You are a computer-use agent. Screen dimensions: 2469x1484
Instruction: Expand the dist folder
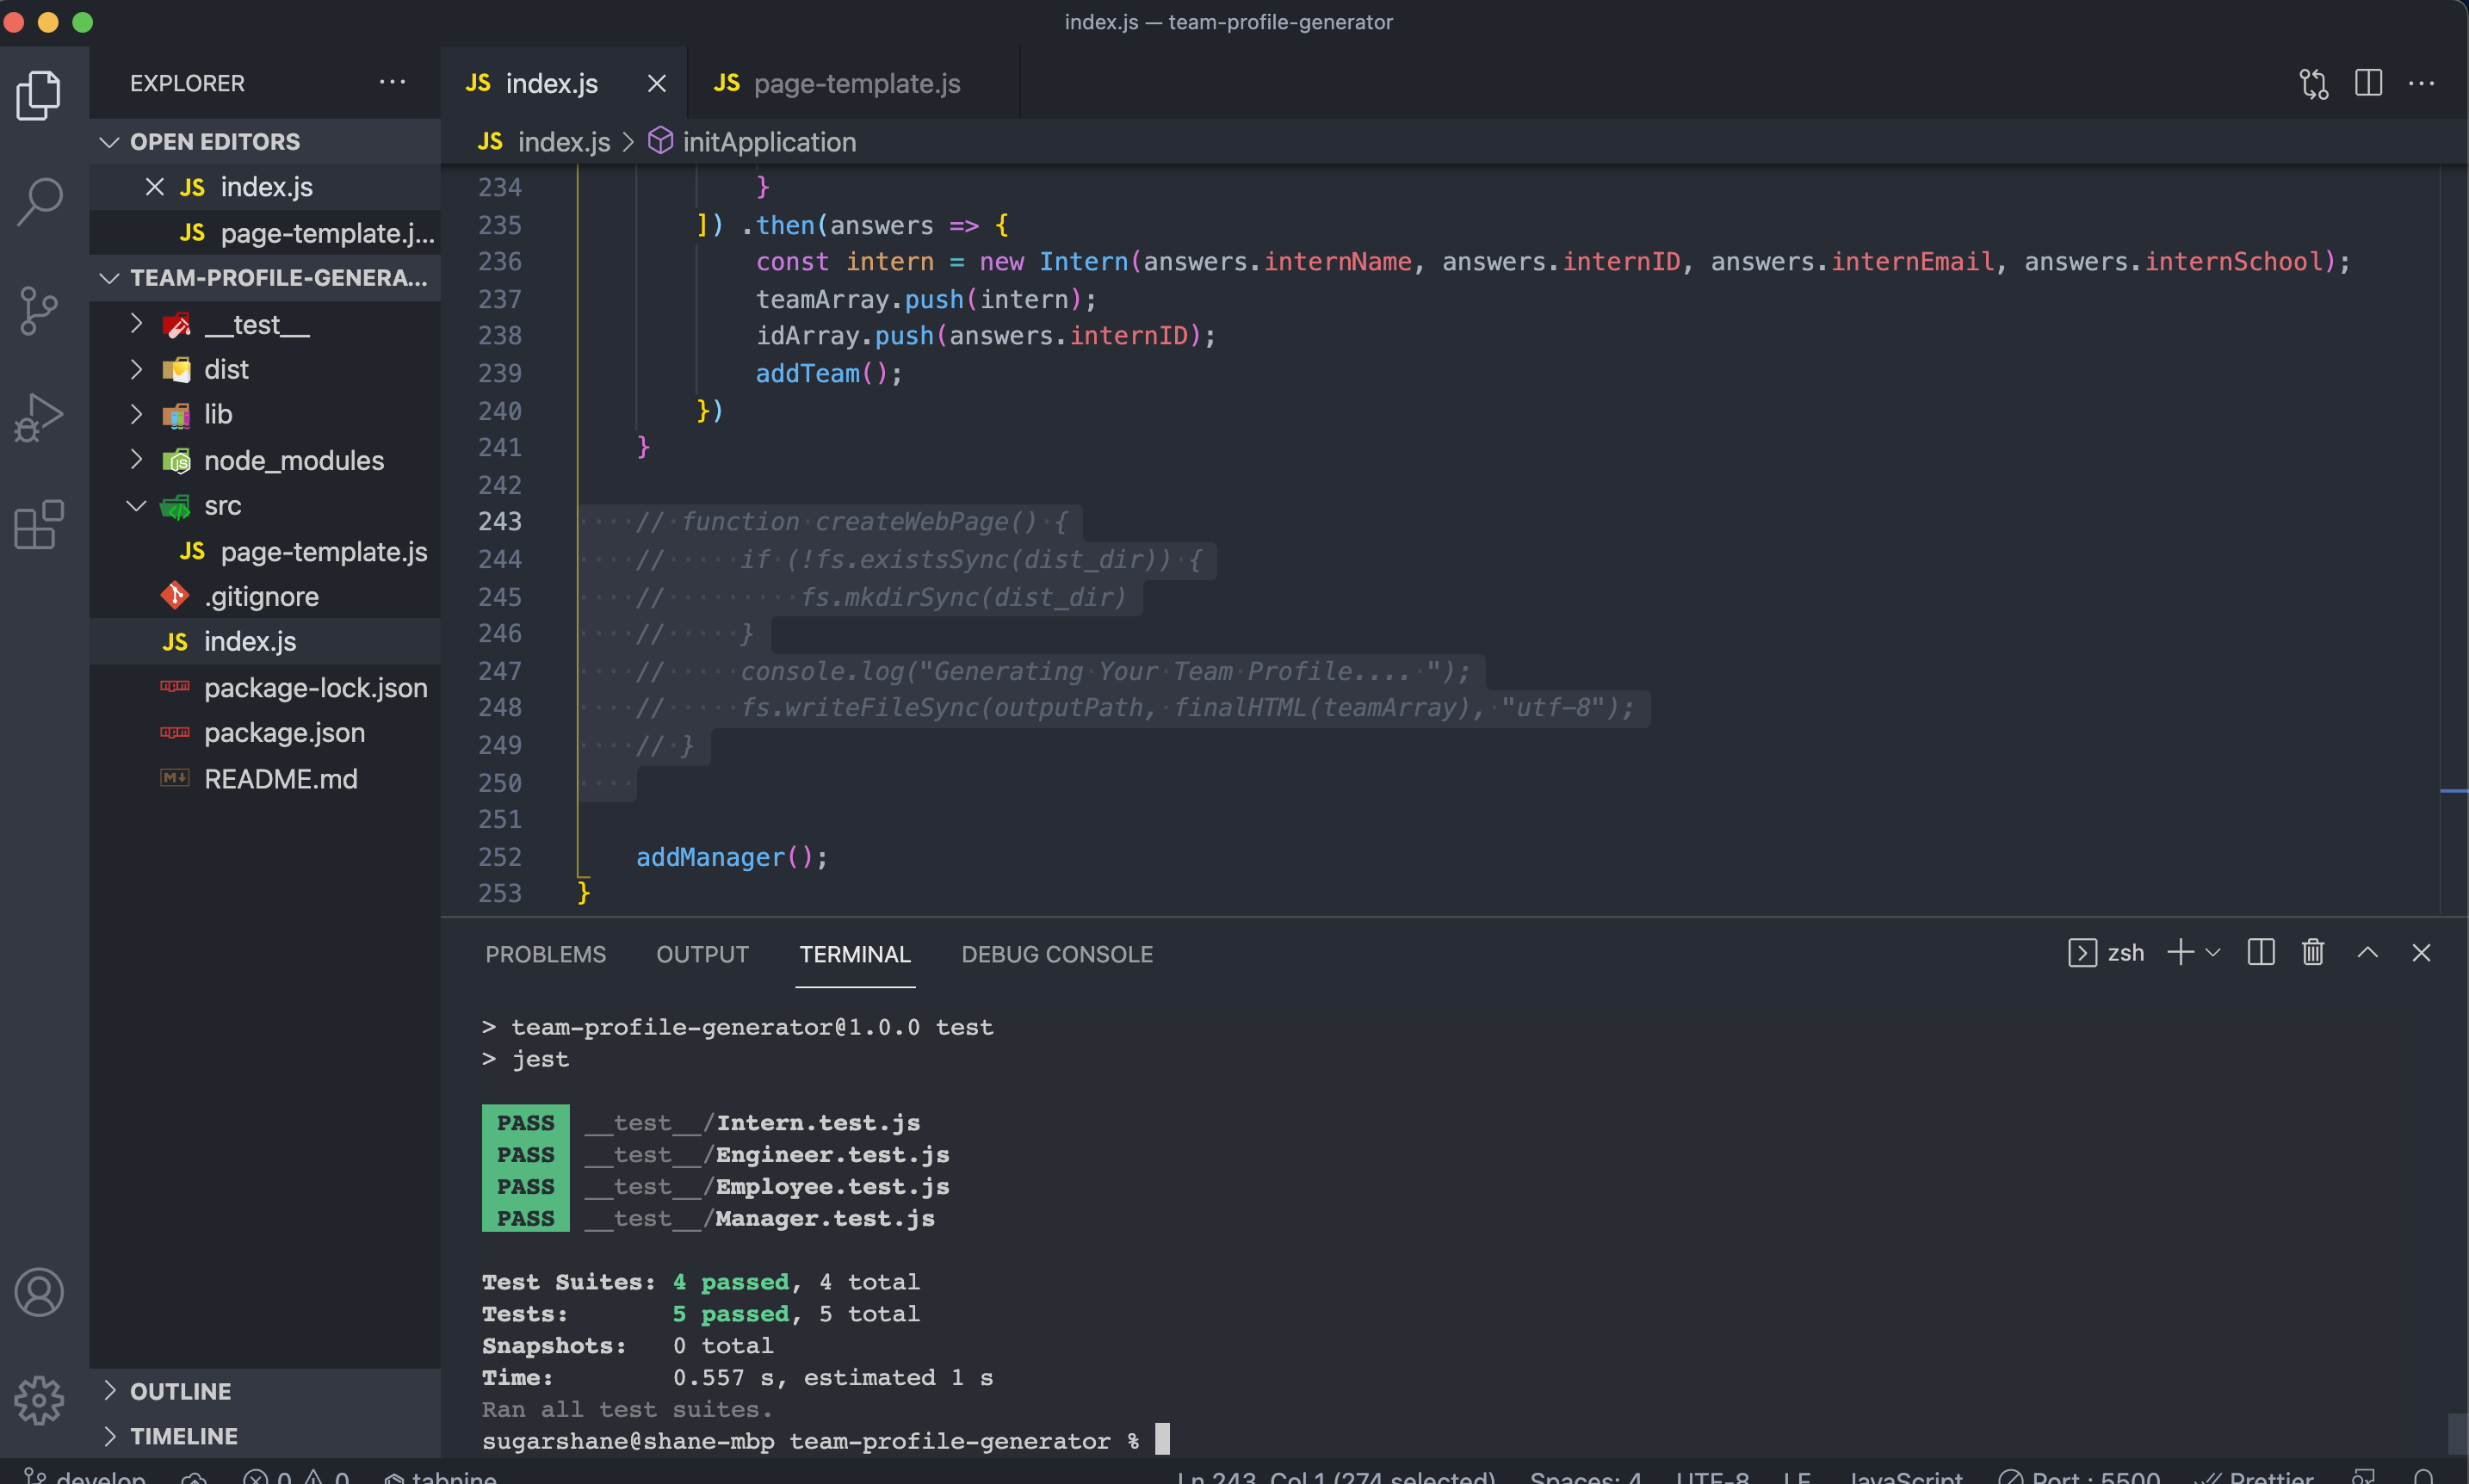[x=137, y=369]
